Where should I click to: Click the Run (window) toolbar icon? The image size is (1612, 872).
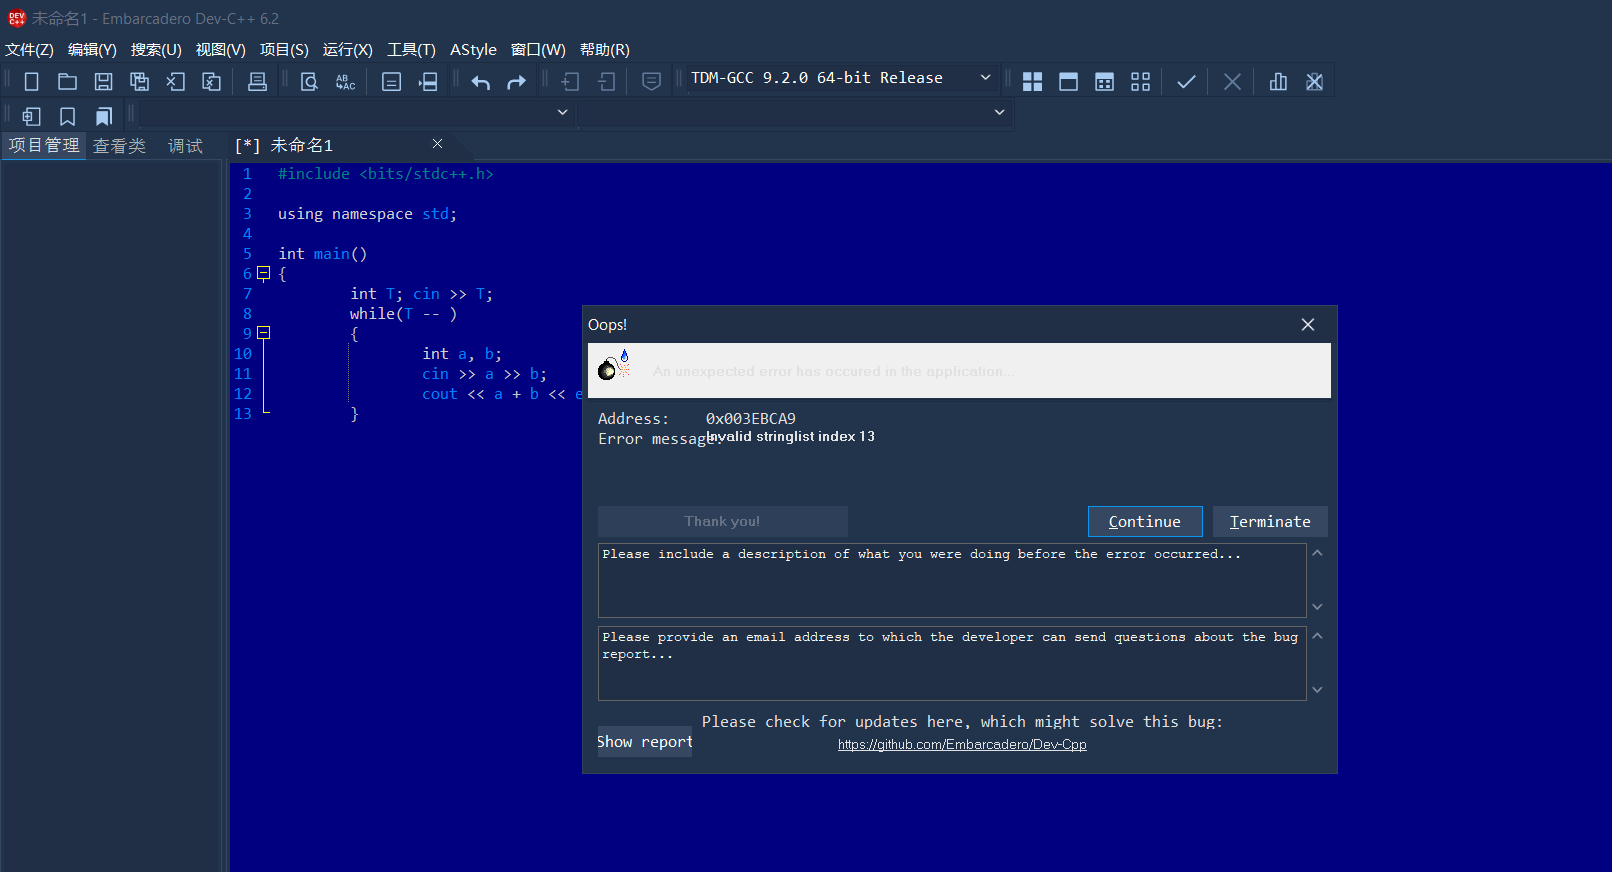[1068, 82]
